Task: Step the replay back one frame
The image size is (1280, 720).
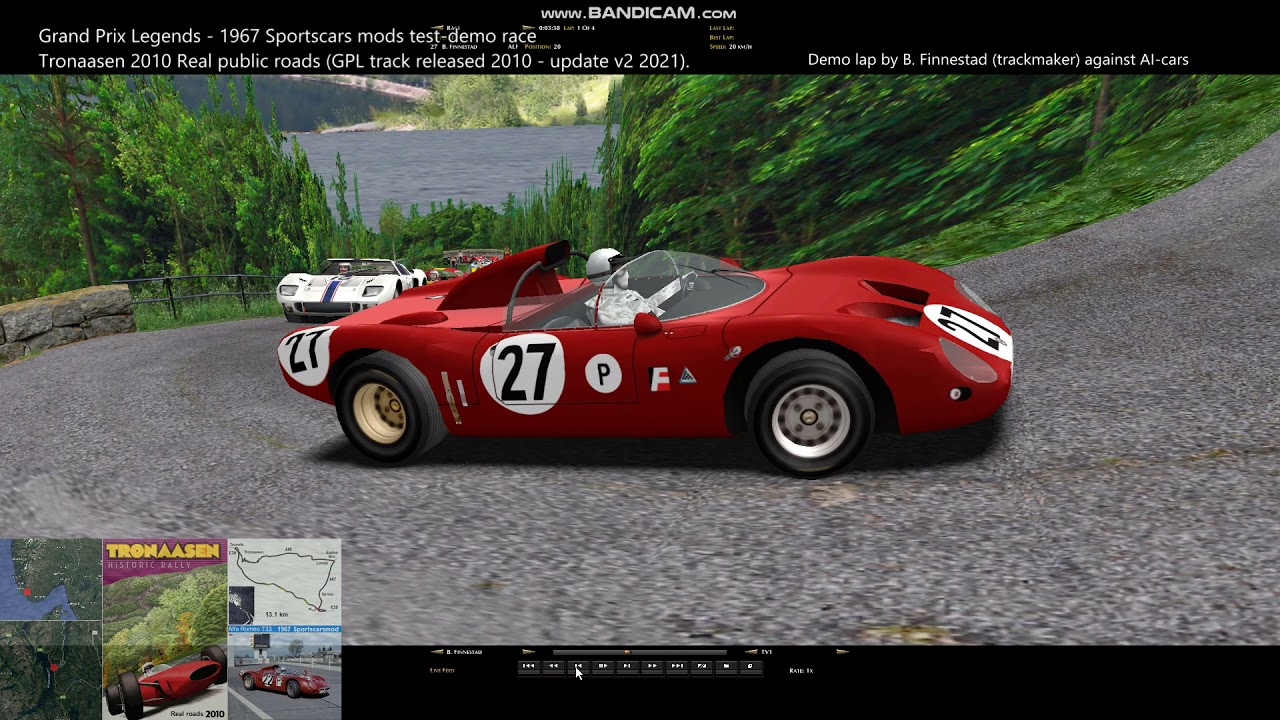Action: pos(578,666)
